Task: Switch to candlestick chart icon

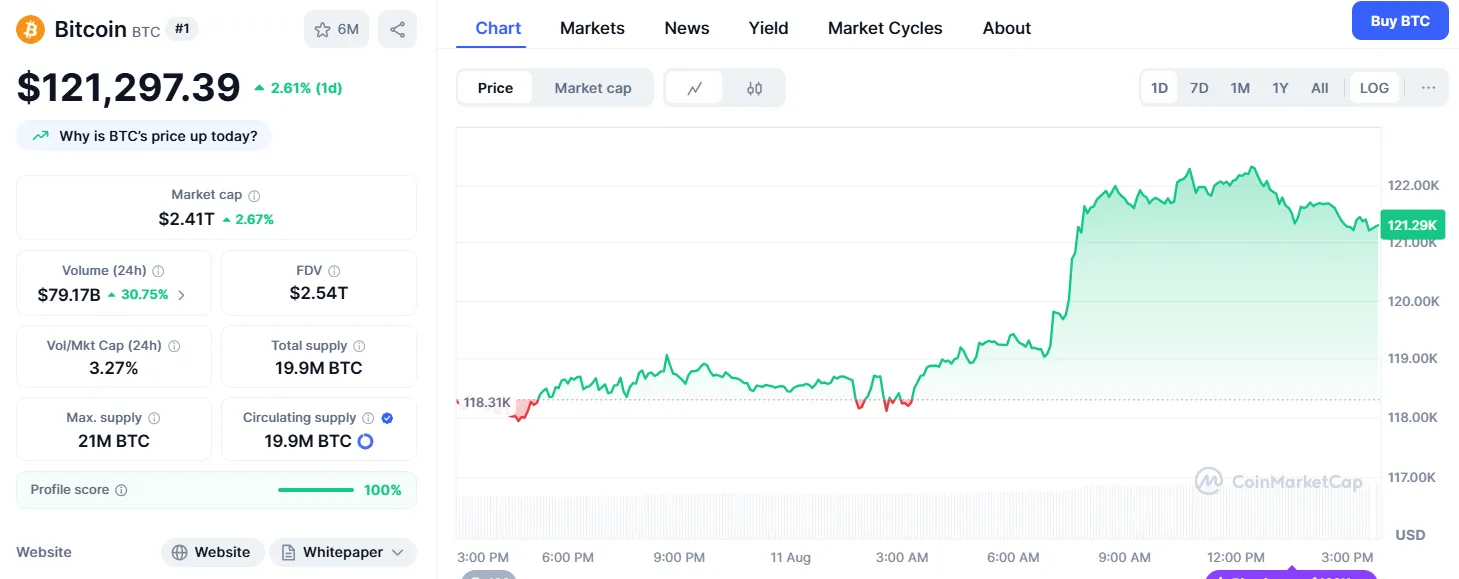Action: click(754, 88)
